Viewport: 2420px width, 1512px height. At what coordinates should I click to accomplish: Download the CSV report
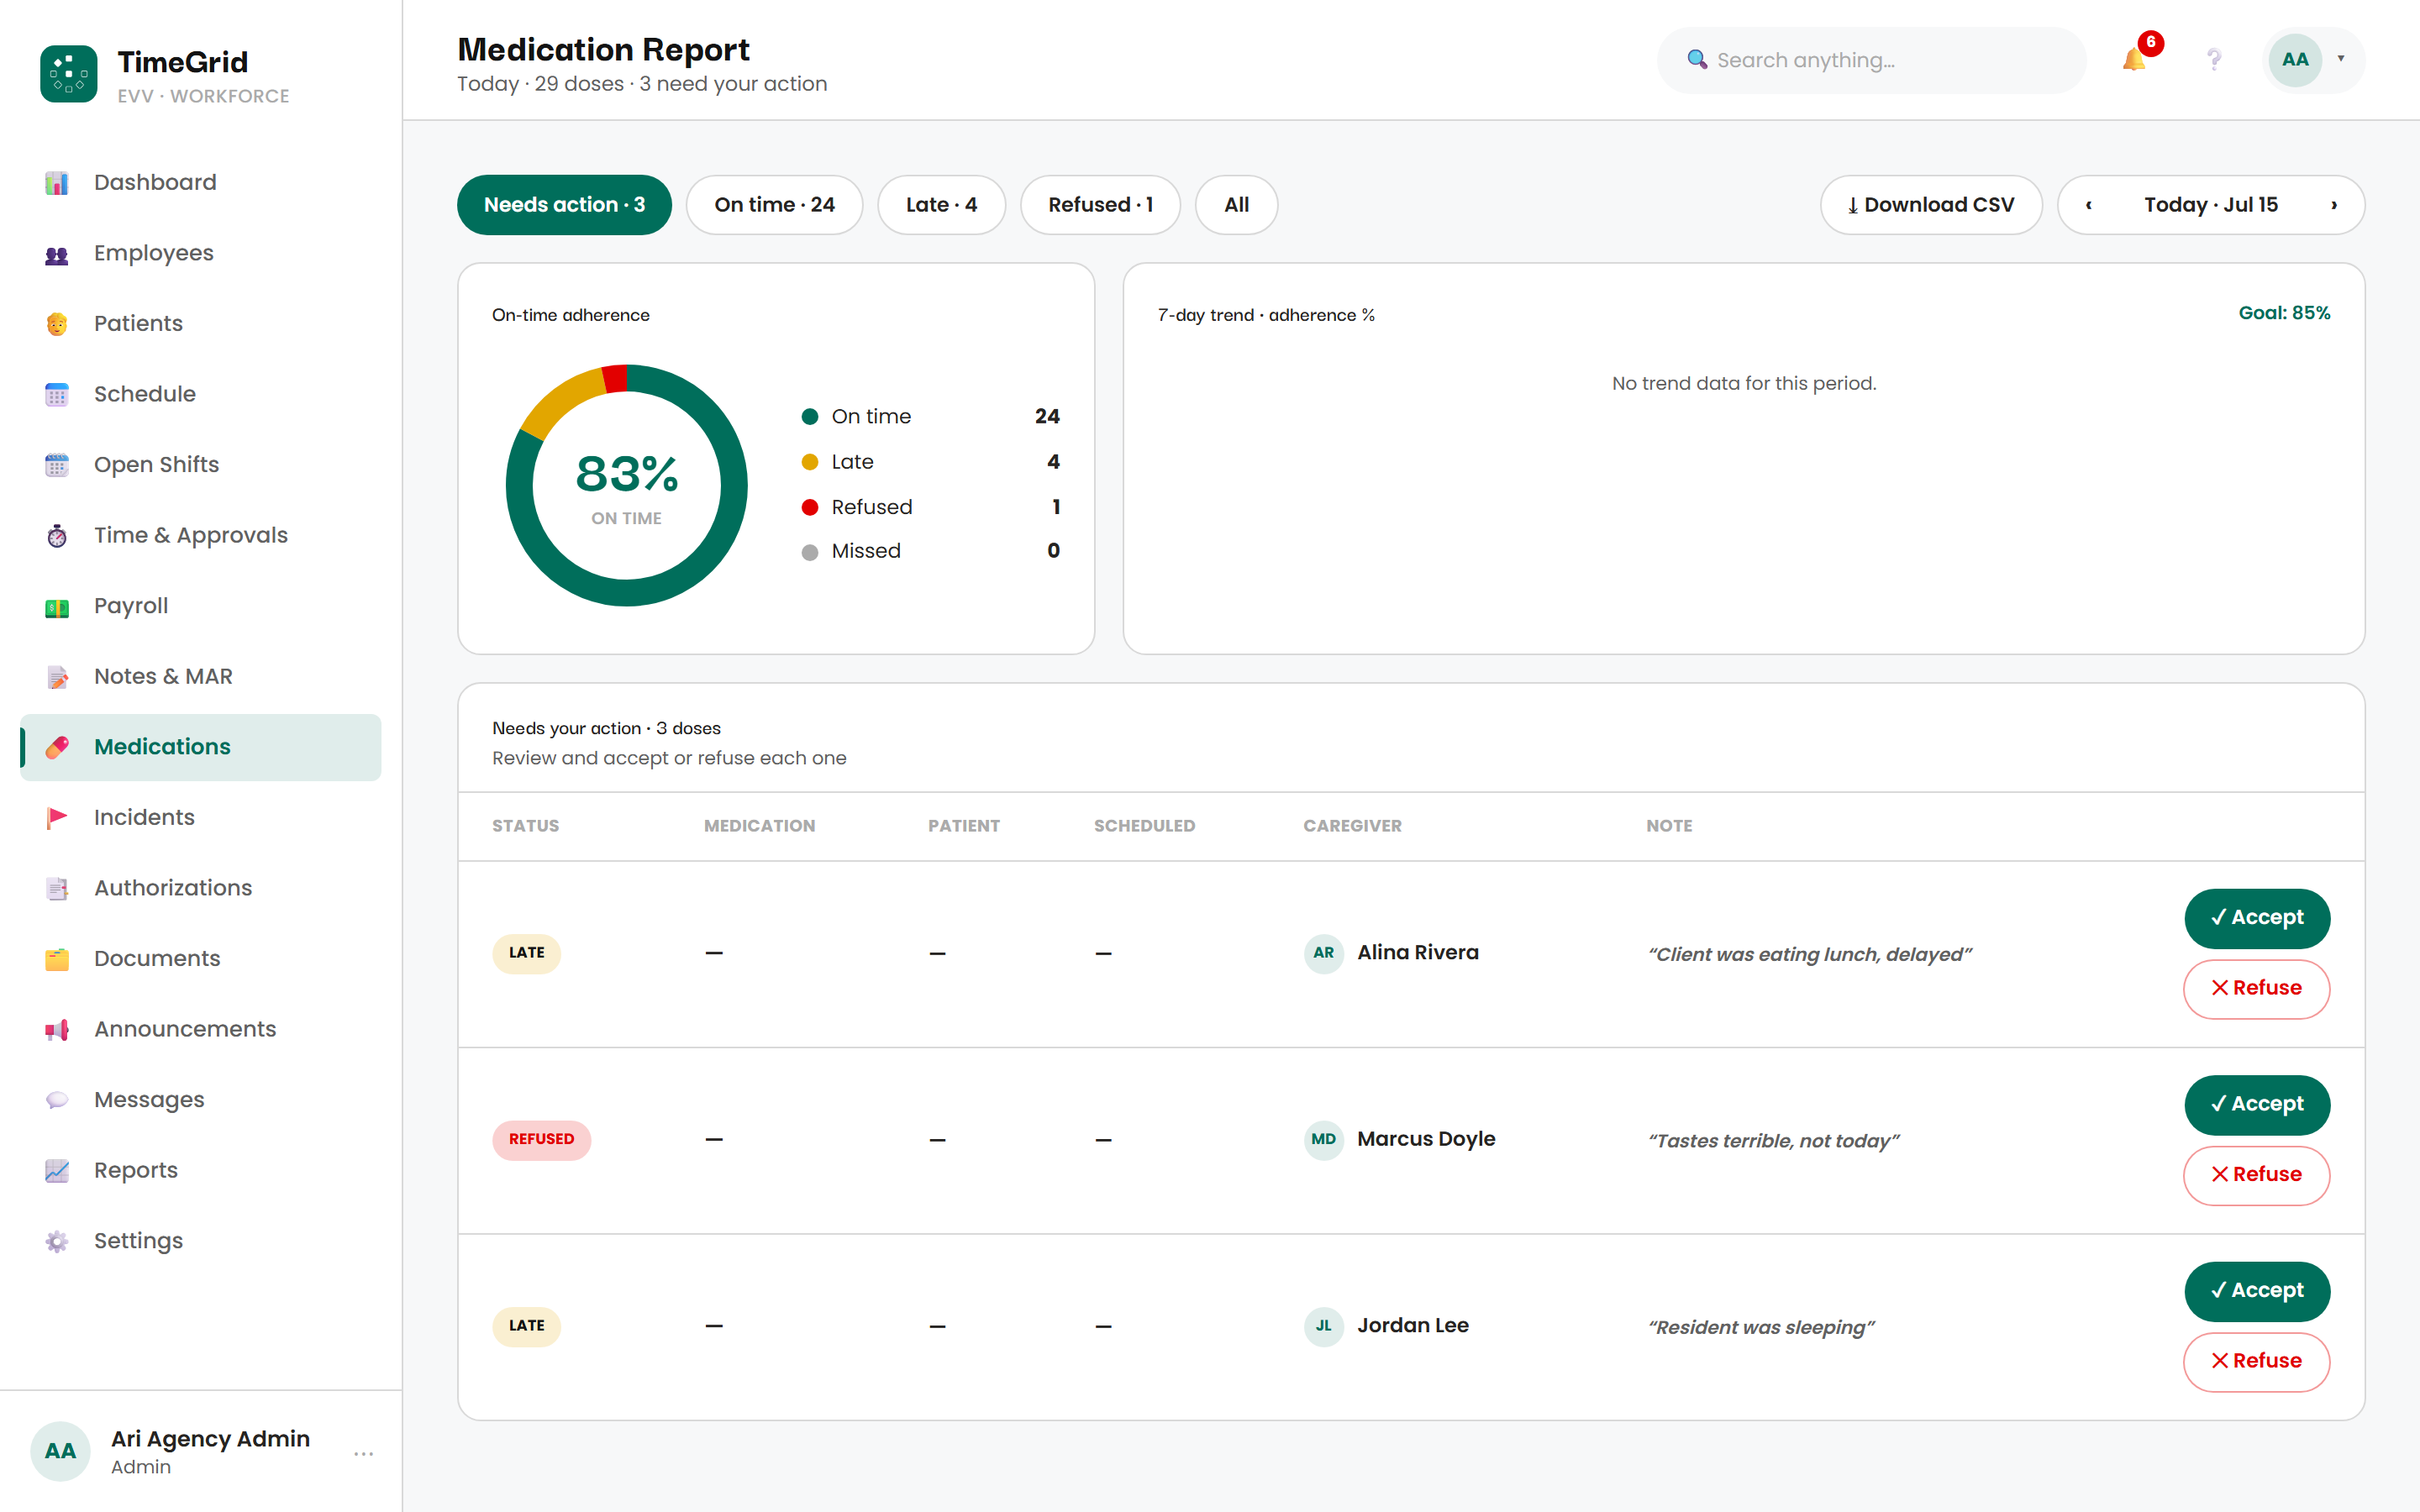(1930, 205)
